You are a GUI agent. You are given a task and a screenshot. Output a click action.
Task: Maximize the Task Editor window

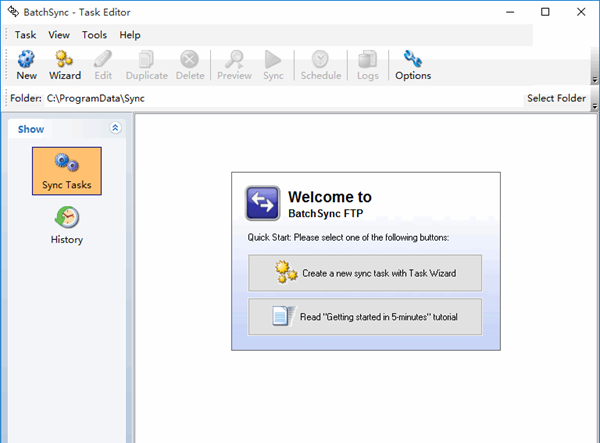coord(545,12)
